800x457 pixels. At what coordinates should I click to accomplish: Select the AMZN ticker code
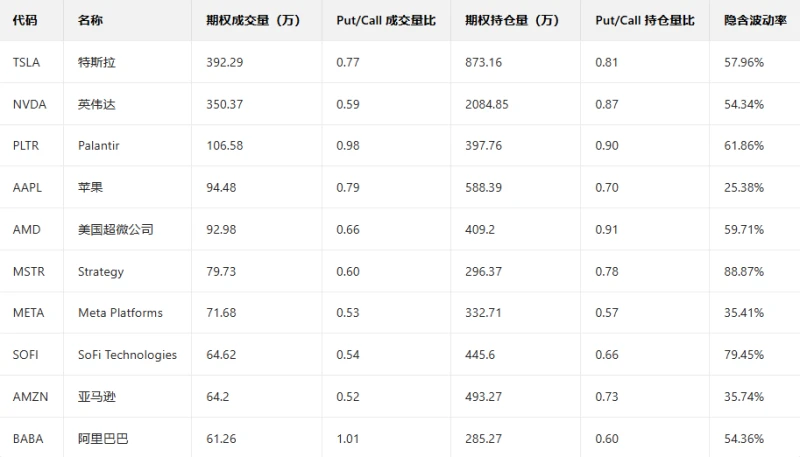(29, 396)
